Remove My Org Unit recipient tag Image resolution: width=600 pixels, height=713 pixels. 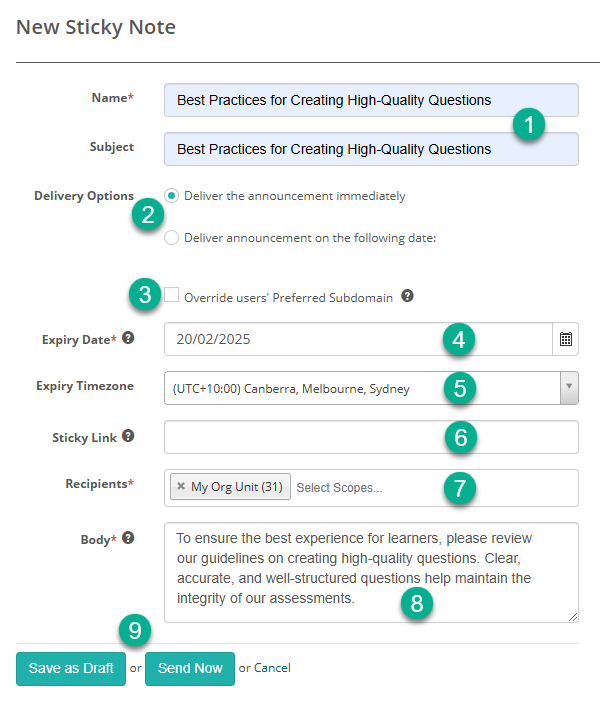[181, 487]
